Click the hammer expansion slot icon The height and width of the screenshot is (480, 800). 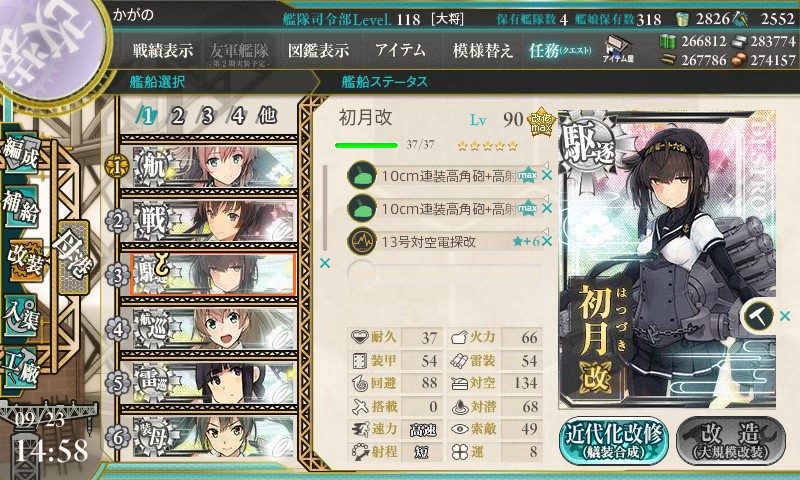[758, 316]
